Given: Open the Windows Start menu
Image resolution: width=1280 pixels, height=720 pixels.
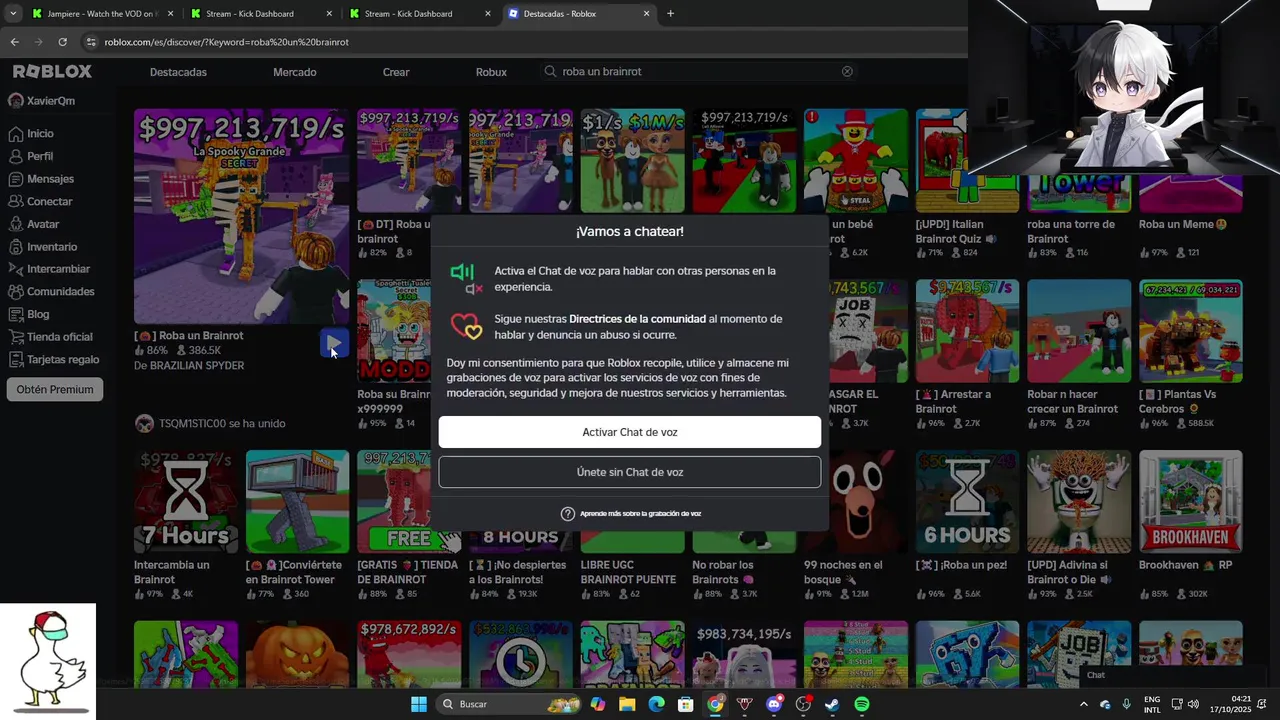Looking at the screenshot, I should pyautogui.click(x=419, y=704).
